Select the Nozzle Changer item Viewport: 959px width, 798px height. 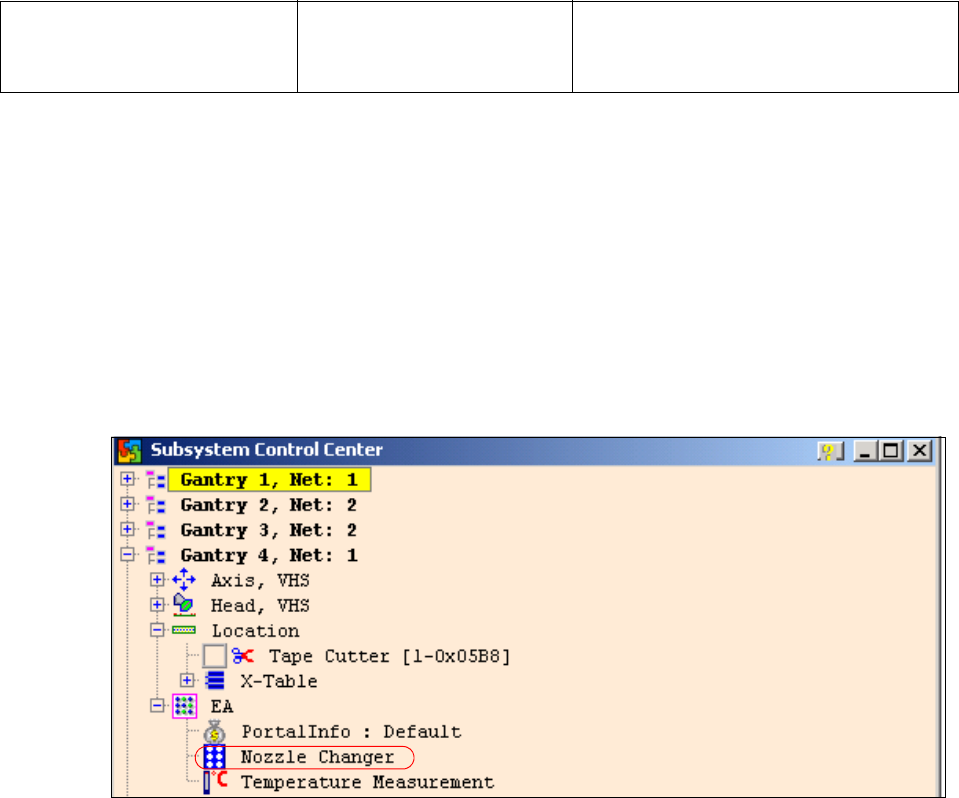tap(317, 757)
